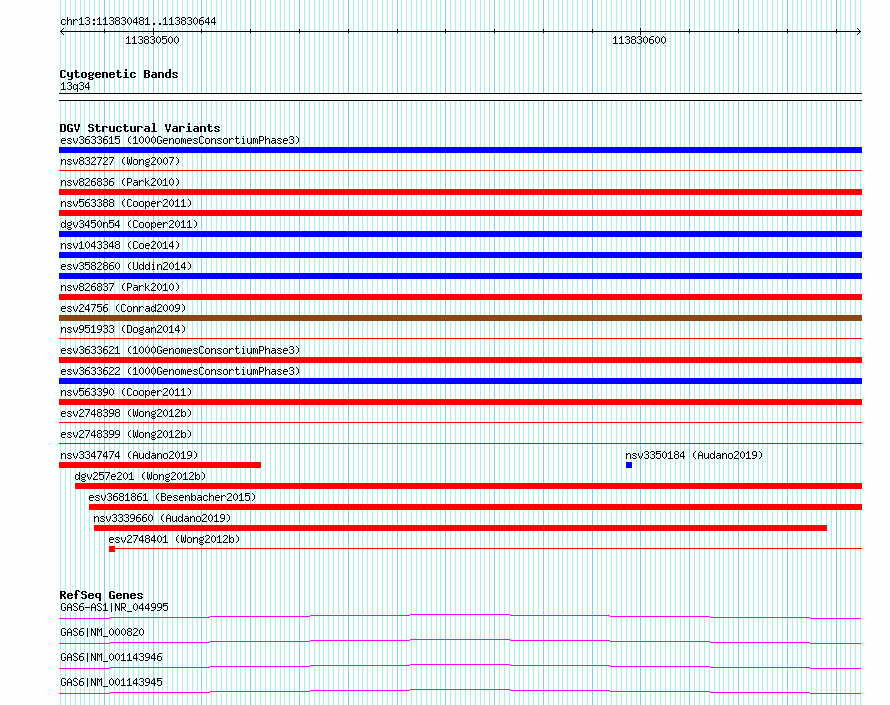Click the esv2748401 (Wong2012b) label

pyautogui.click(x=174, y=539)
